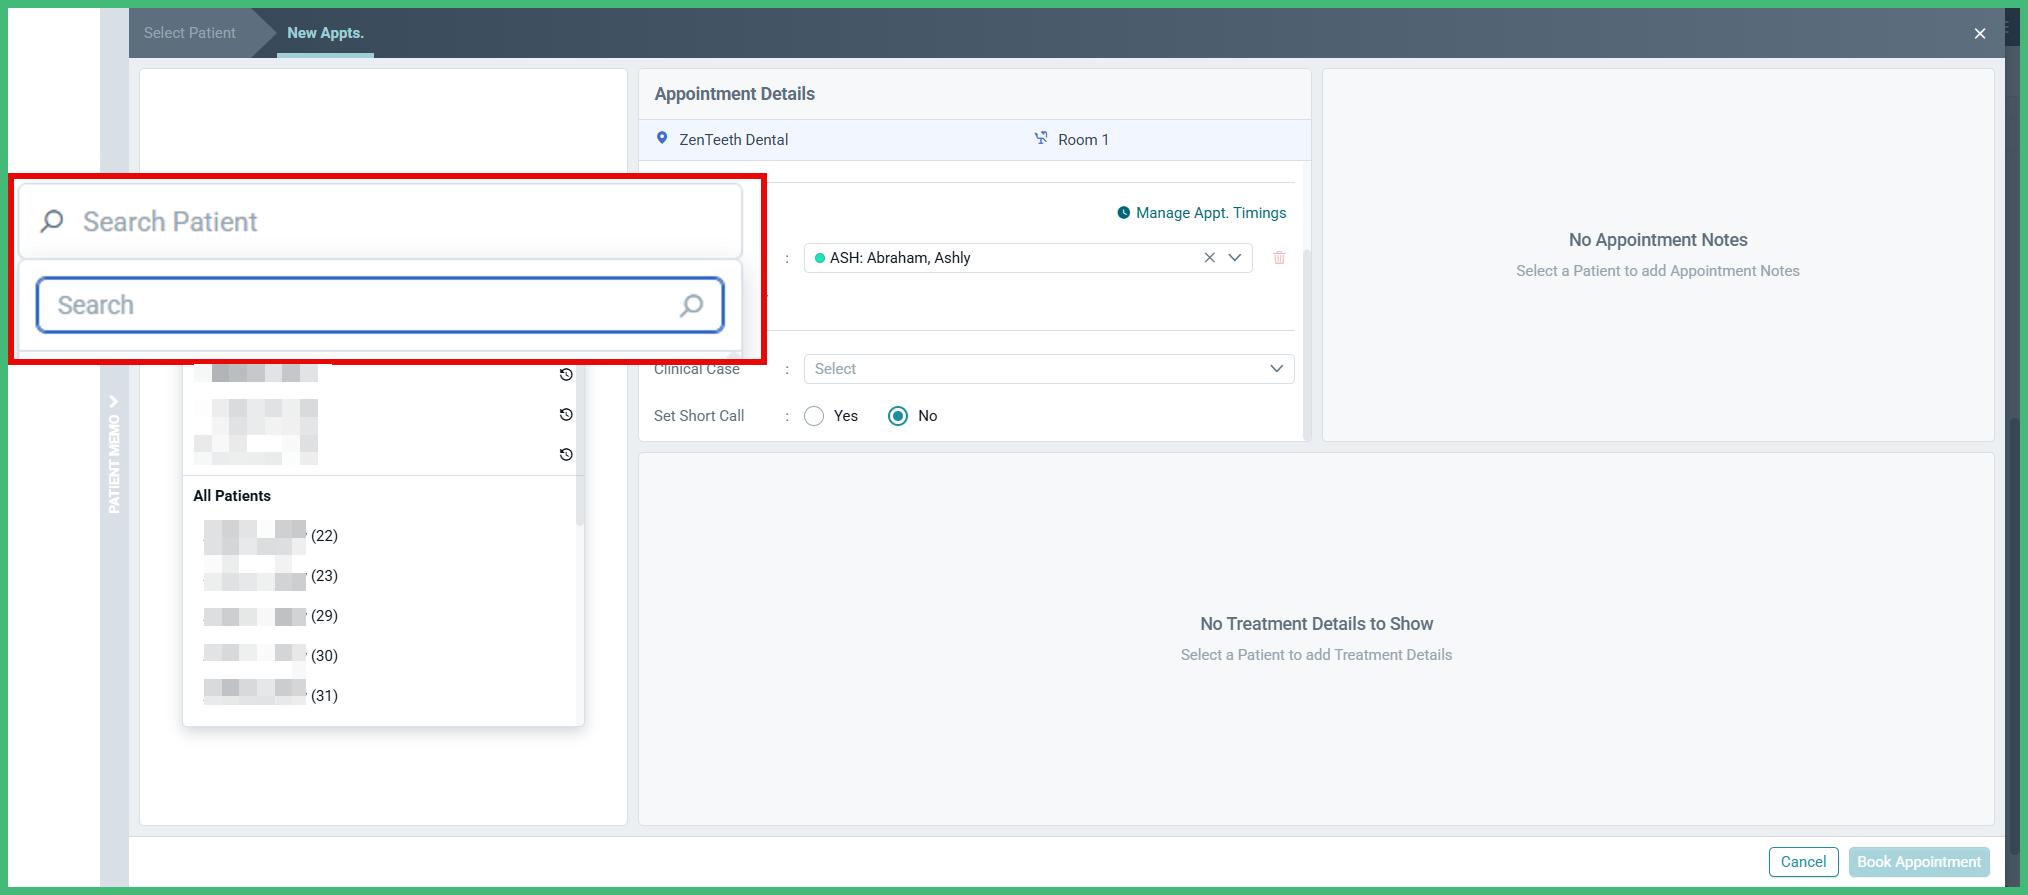
Task: Click the red trash delete icon
Action: 1279,258
